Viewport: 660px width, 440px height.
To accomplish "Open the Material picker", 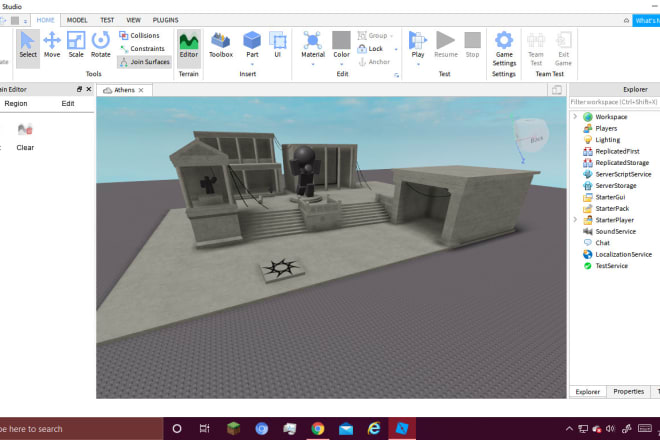I will click(x=313, y=45).
